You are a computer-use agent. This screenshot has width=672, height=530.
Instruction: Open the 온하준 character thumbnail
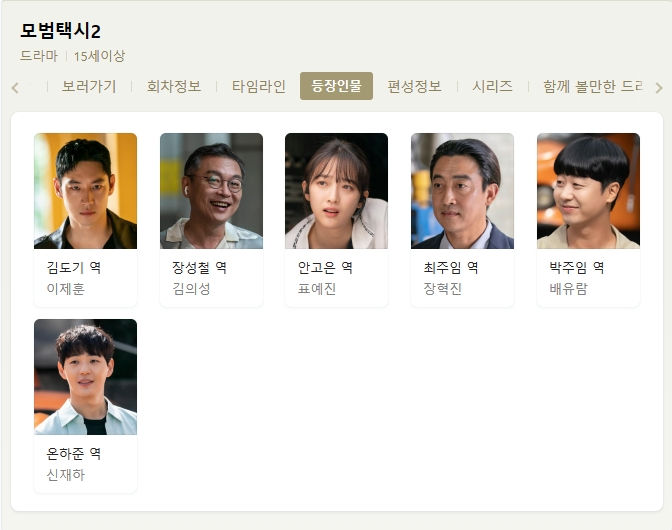[x=86, y=377]
